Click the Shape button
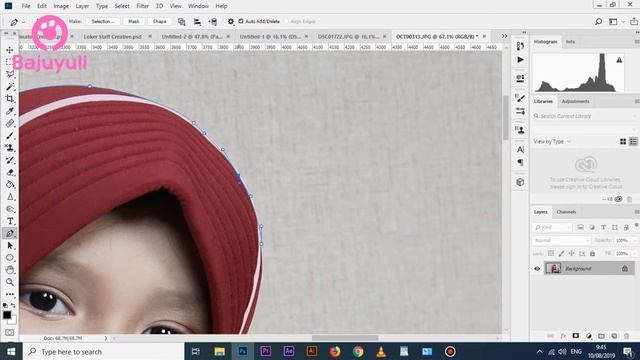 (160, 21)
